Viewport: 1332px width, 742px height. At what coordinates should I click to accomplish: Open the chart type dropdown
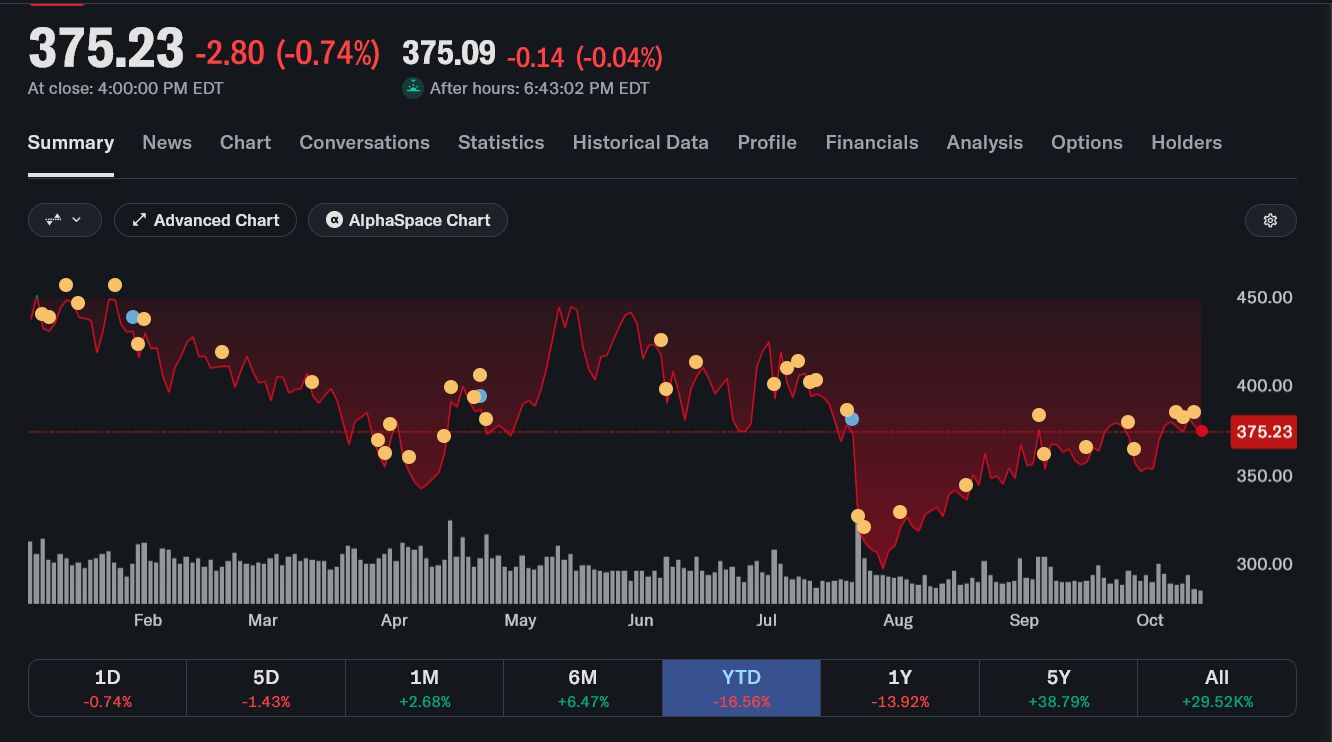pos(65,220)
